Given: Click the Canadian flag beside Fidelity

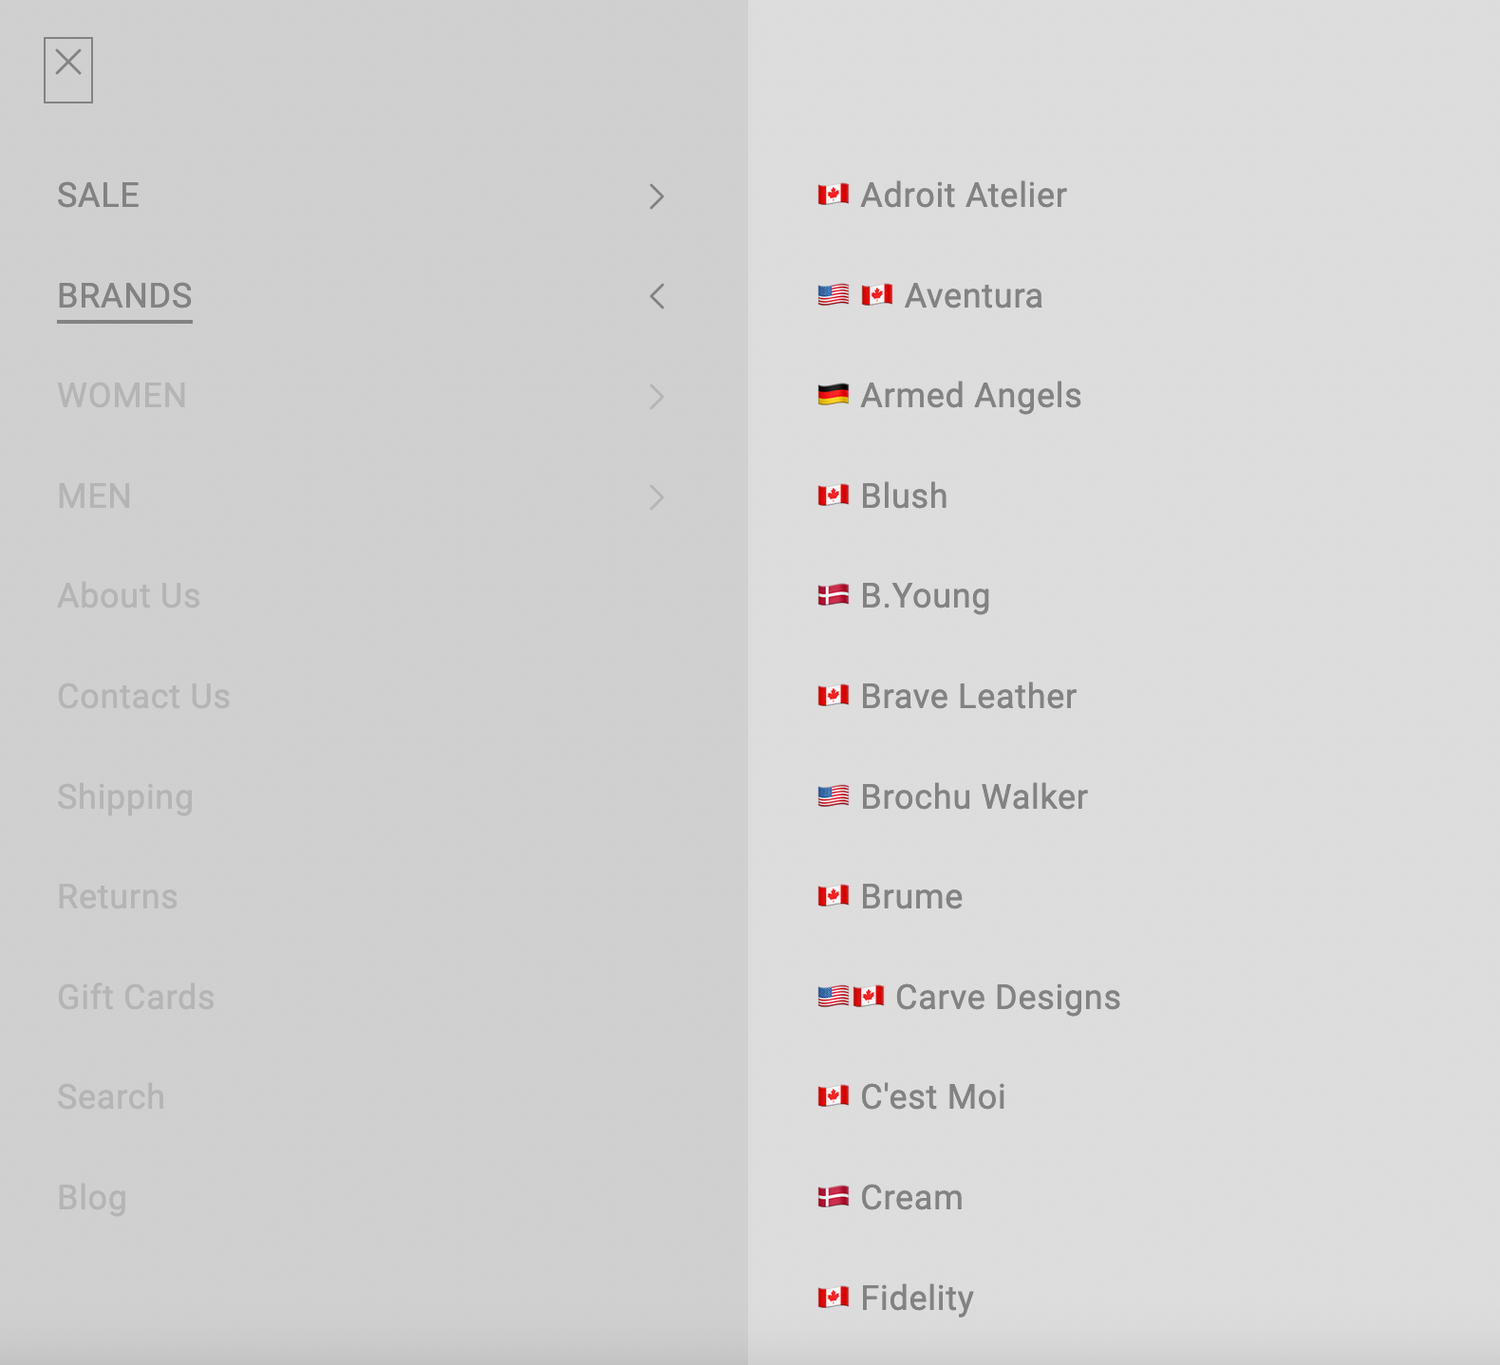Looking at the screenshot, I should [833, 1298].
